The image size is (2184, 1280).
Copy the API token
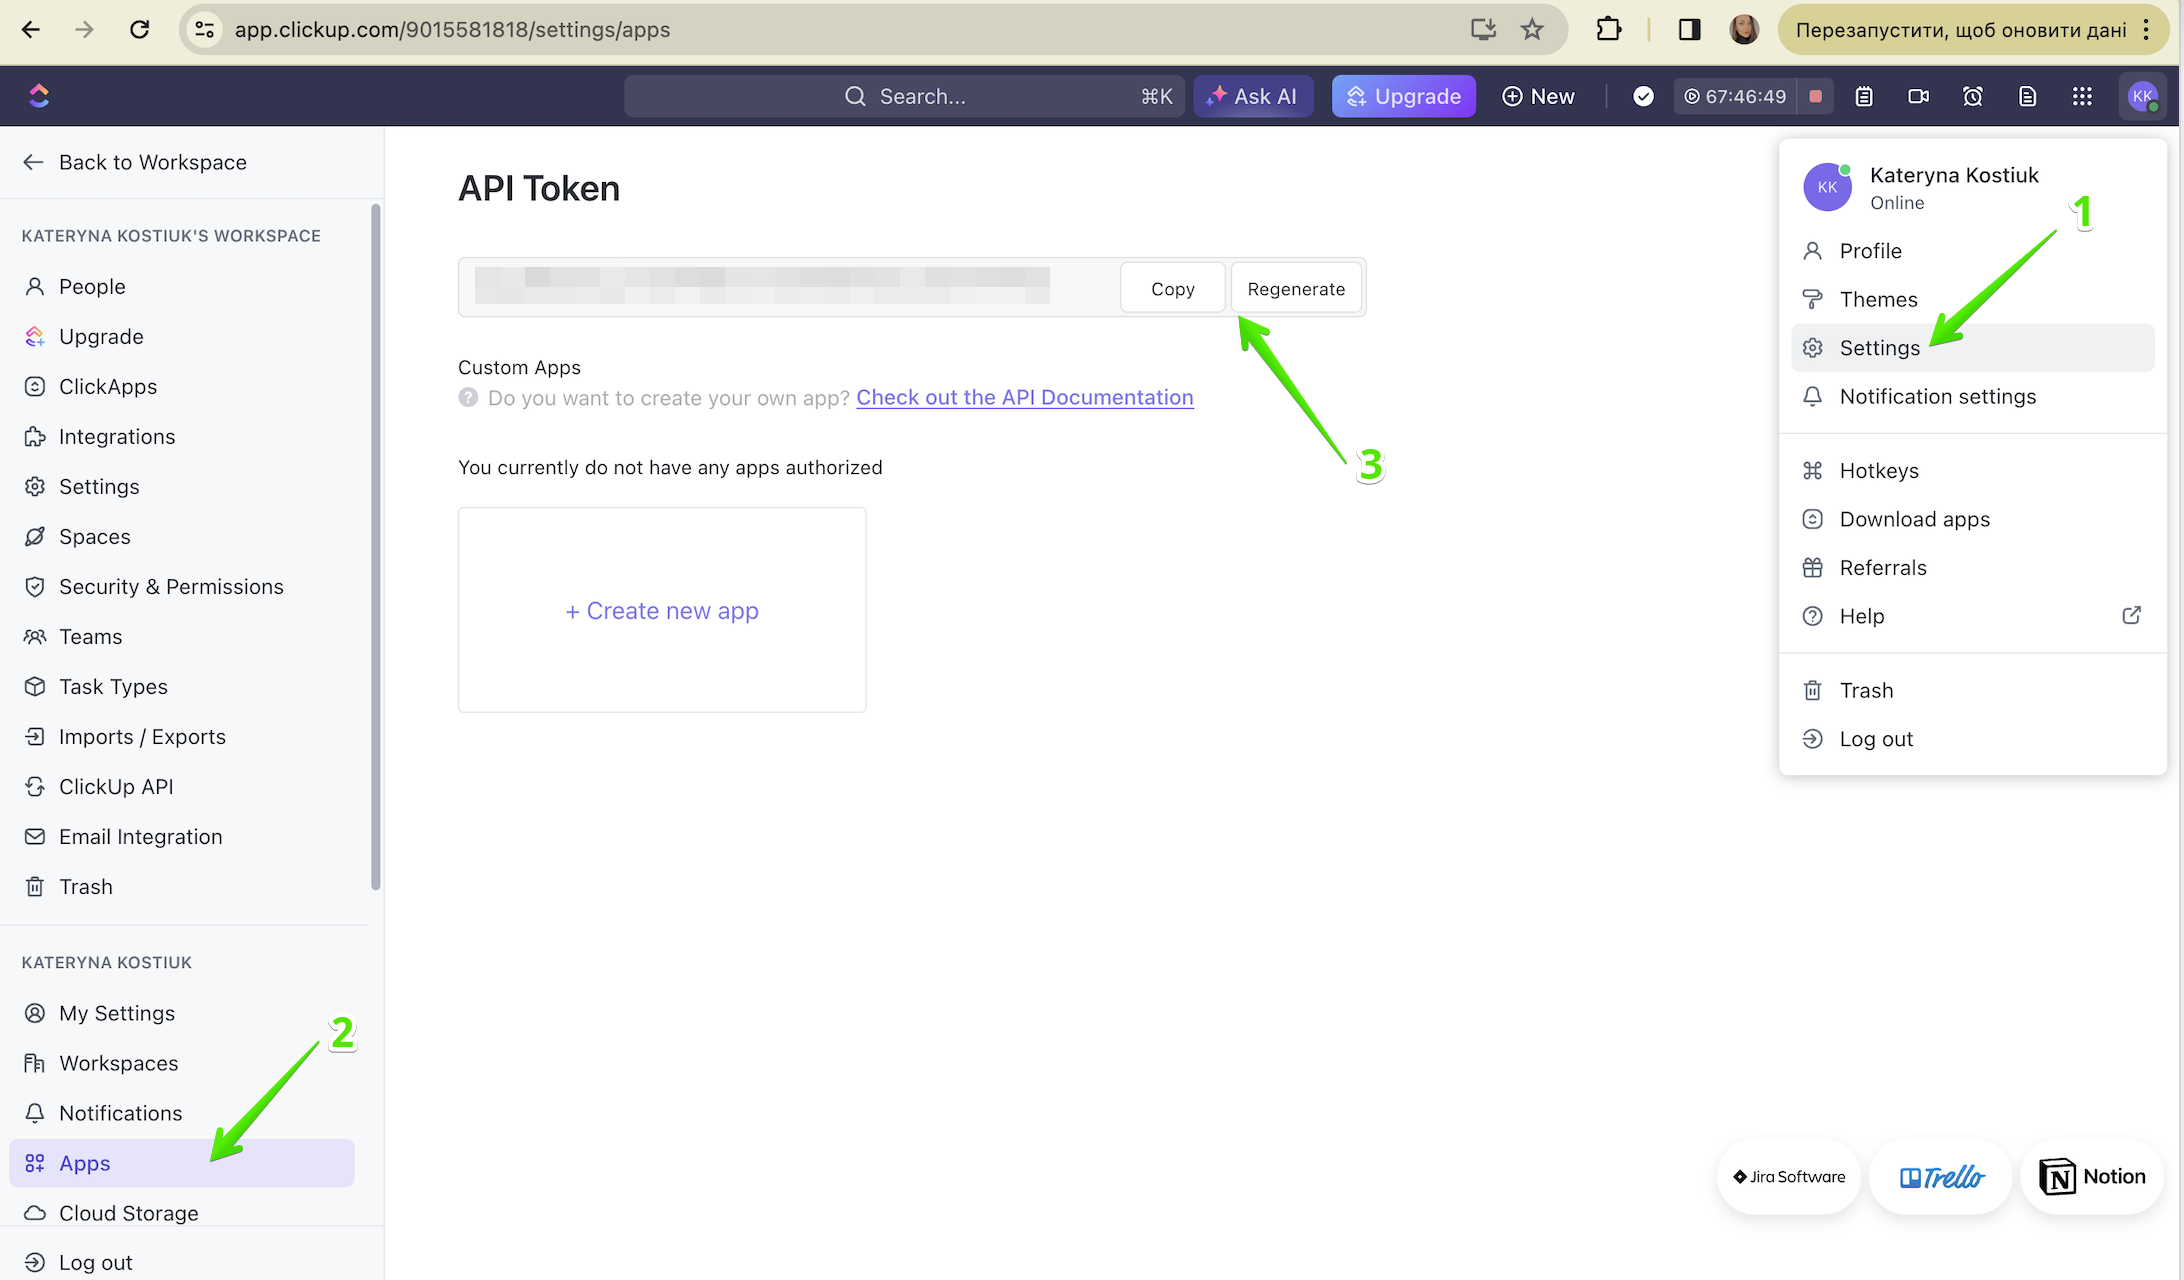click(x=1173, y=288)
